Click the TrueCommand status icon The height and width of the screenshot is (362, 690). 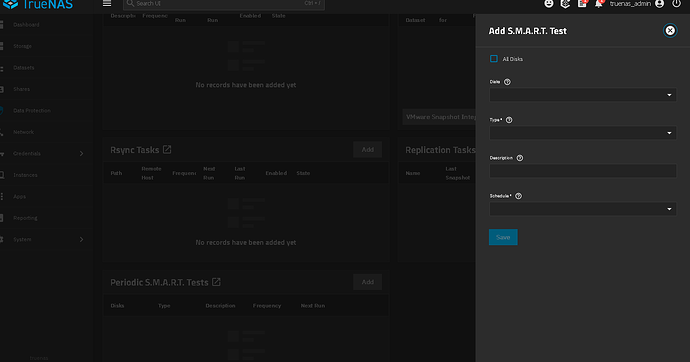(x=565, y=4)
